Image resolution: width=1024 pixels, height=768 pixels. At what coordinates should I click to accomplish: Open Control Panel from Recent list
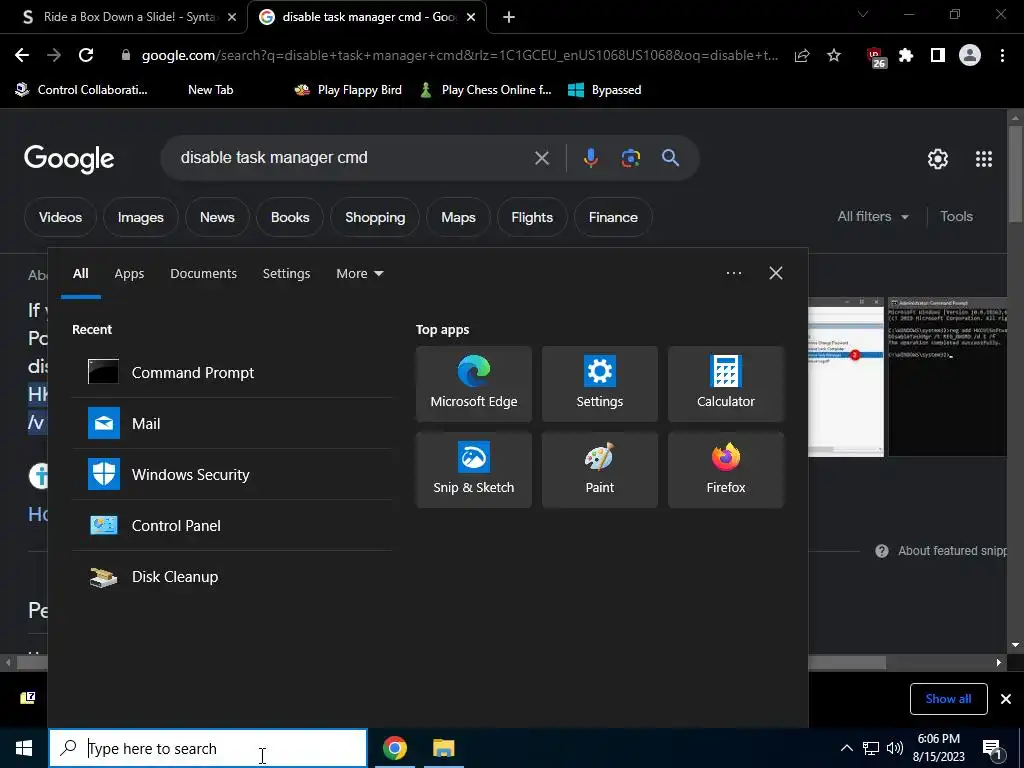click(232, 525)
